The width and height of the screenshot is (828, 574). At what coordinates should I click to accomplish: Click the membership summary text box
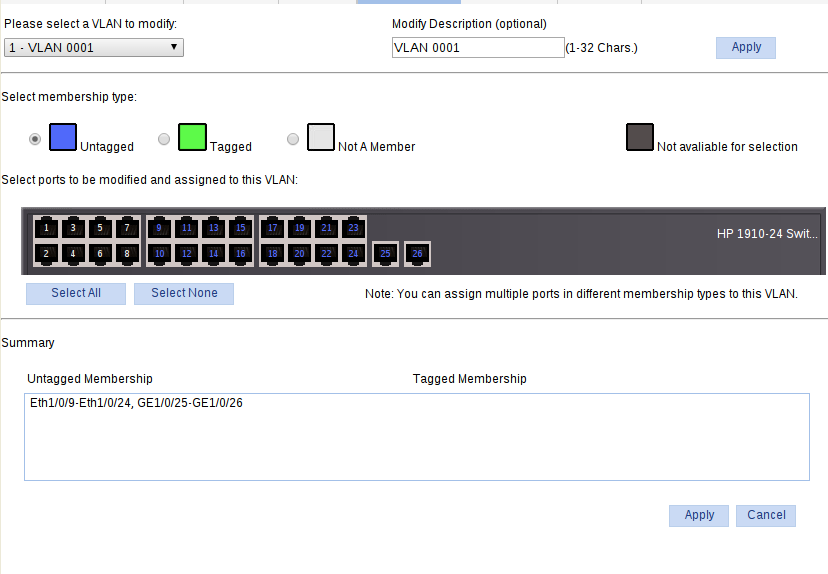[417, 437]
